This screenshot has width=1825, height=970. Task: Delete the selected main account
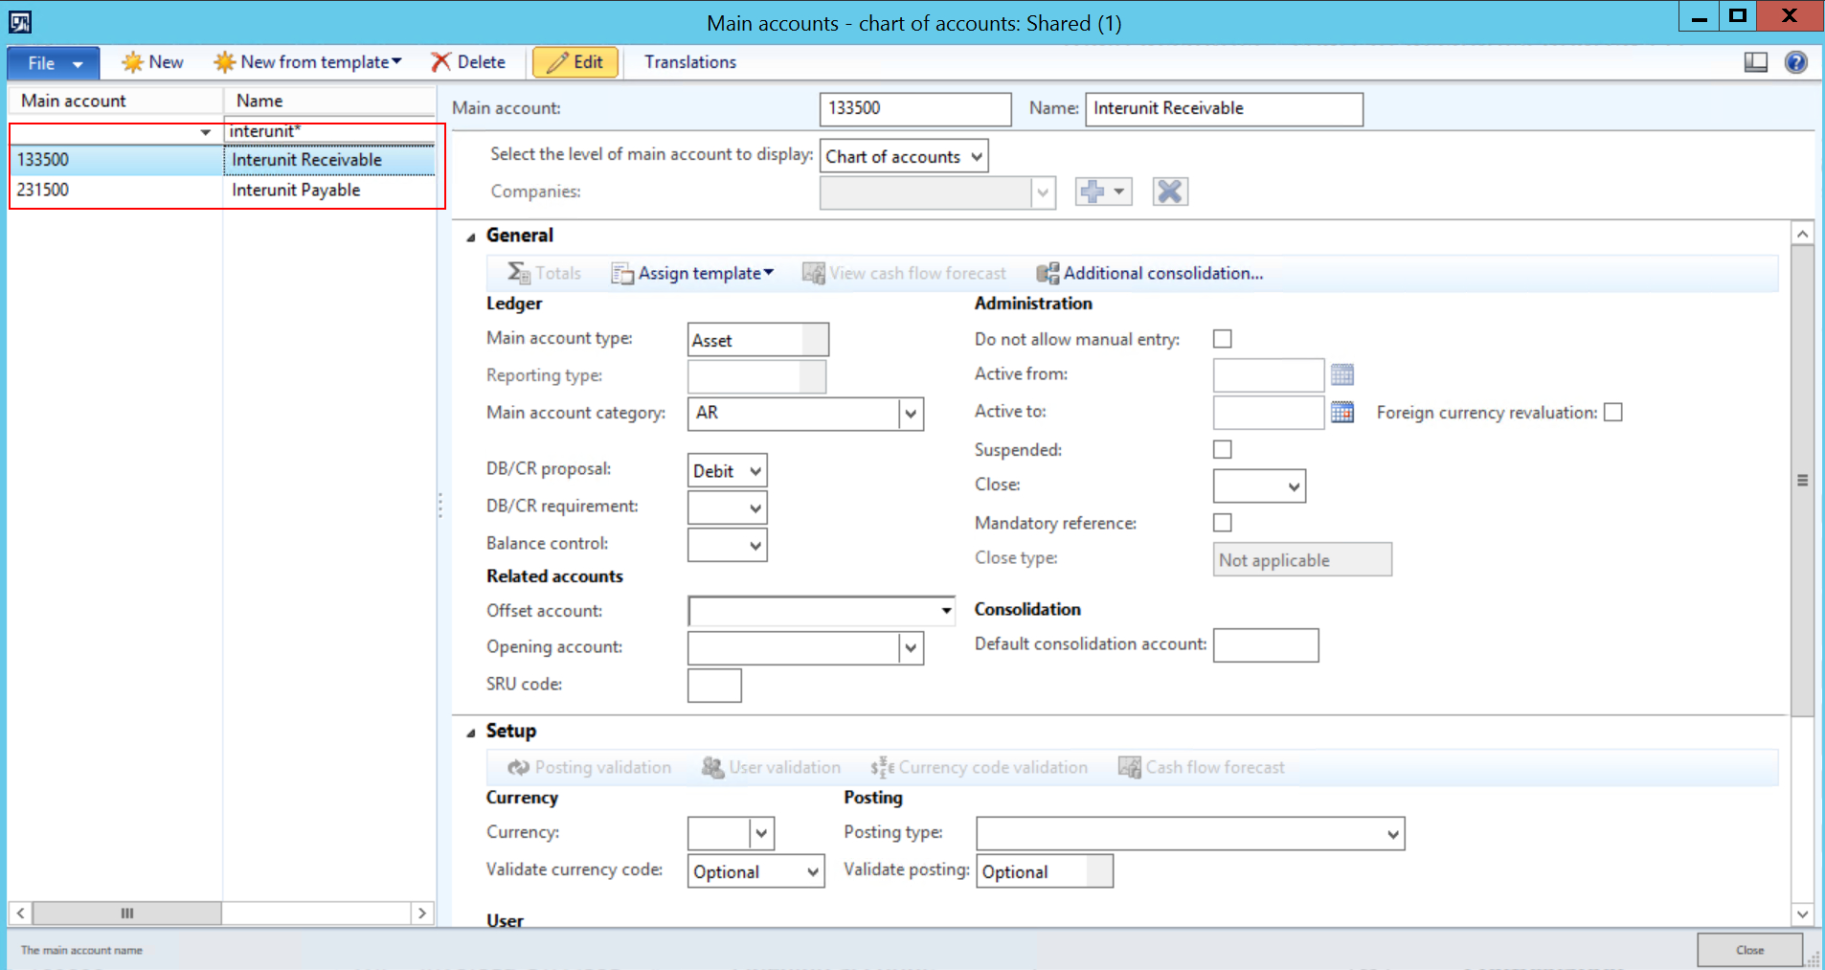[x=469, y=62]
